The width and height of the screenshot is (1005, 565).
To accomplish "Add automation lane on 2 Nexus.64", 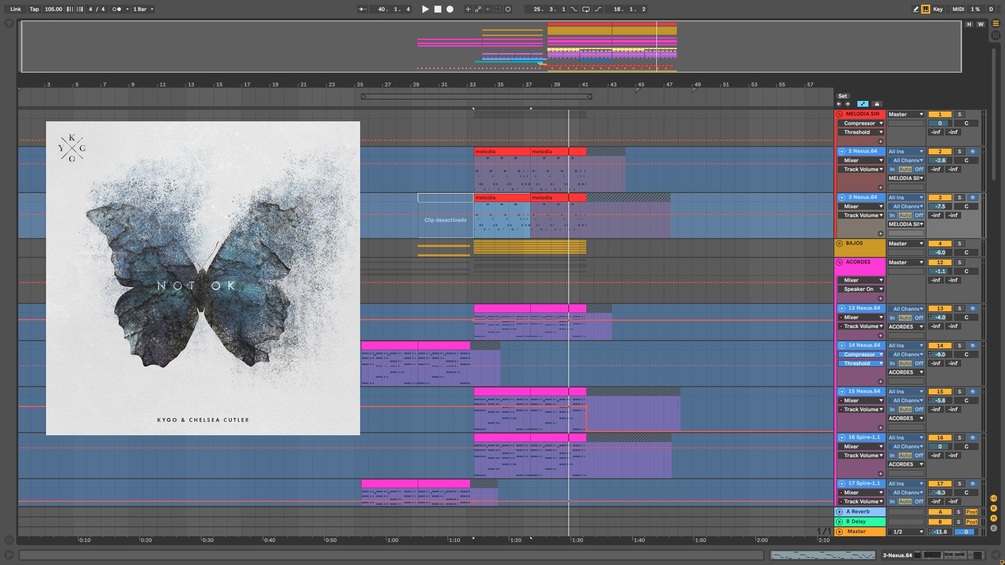I will coord(880,187).
